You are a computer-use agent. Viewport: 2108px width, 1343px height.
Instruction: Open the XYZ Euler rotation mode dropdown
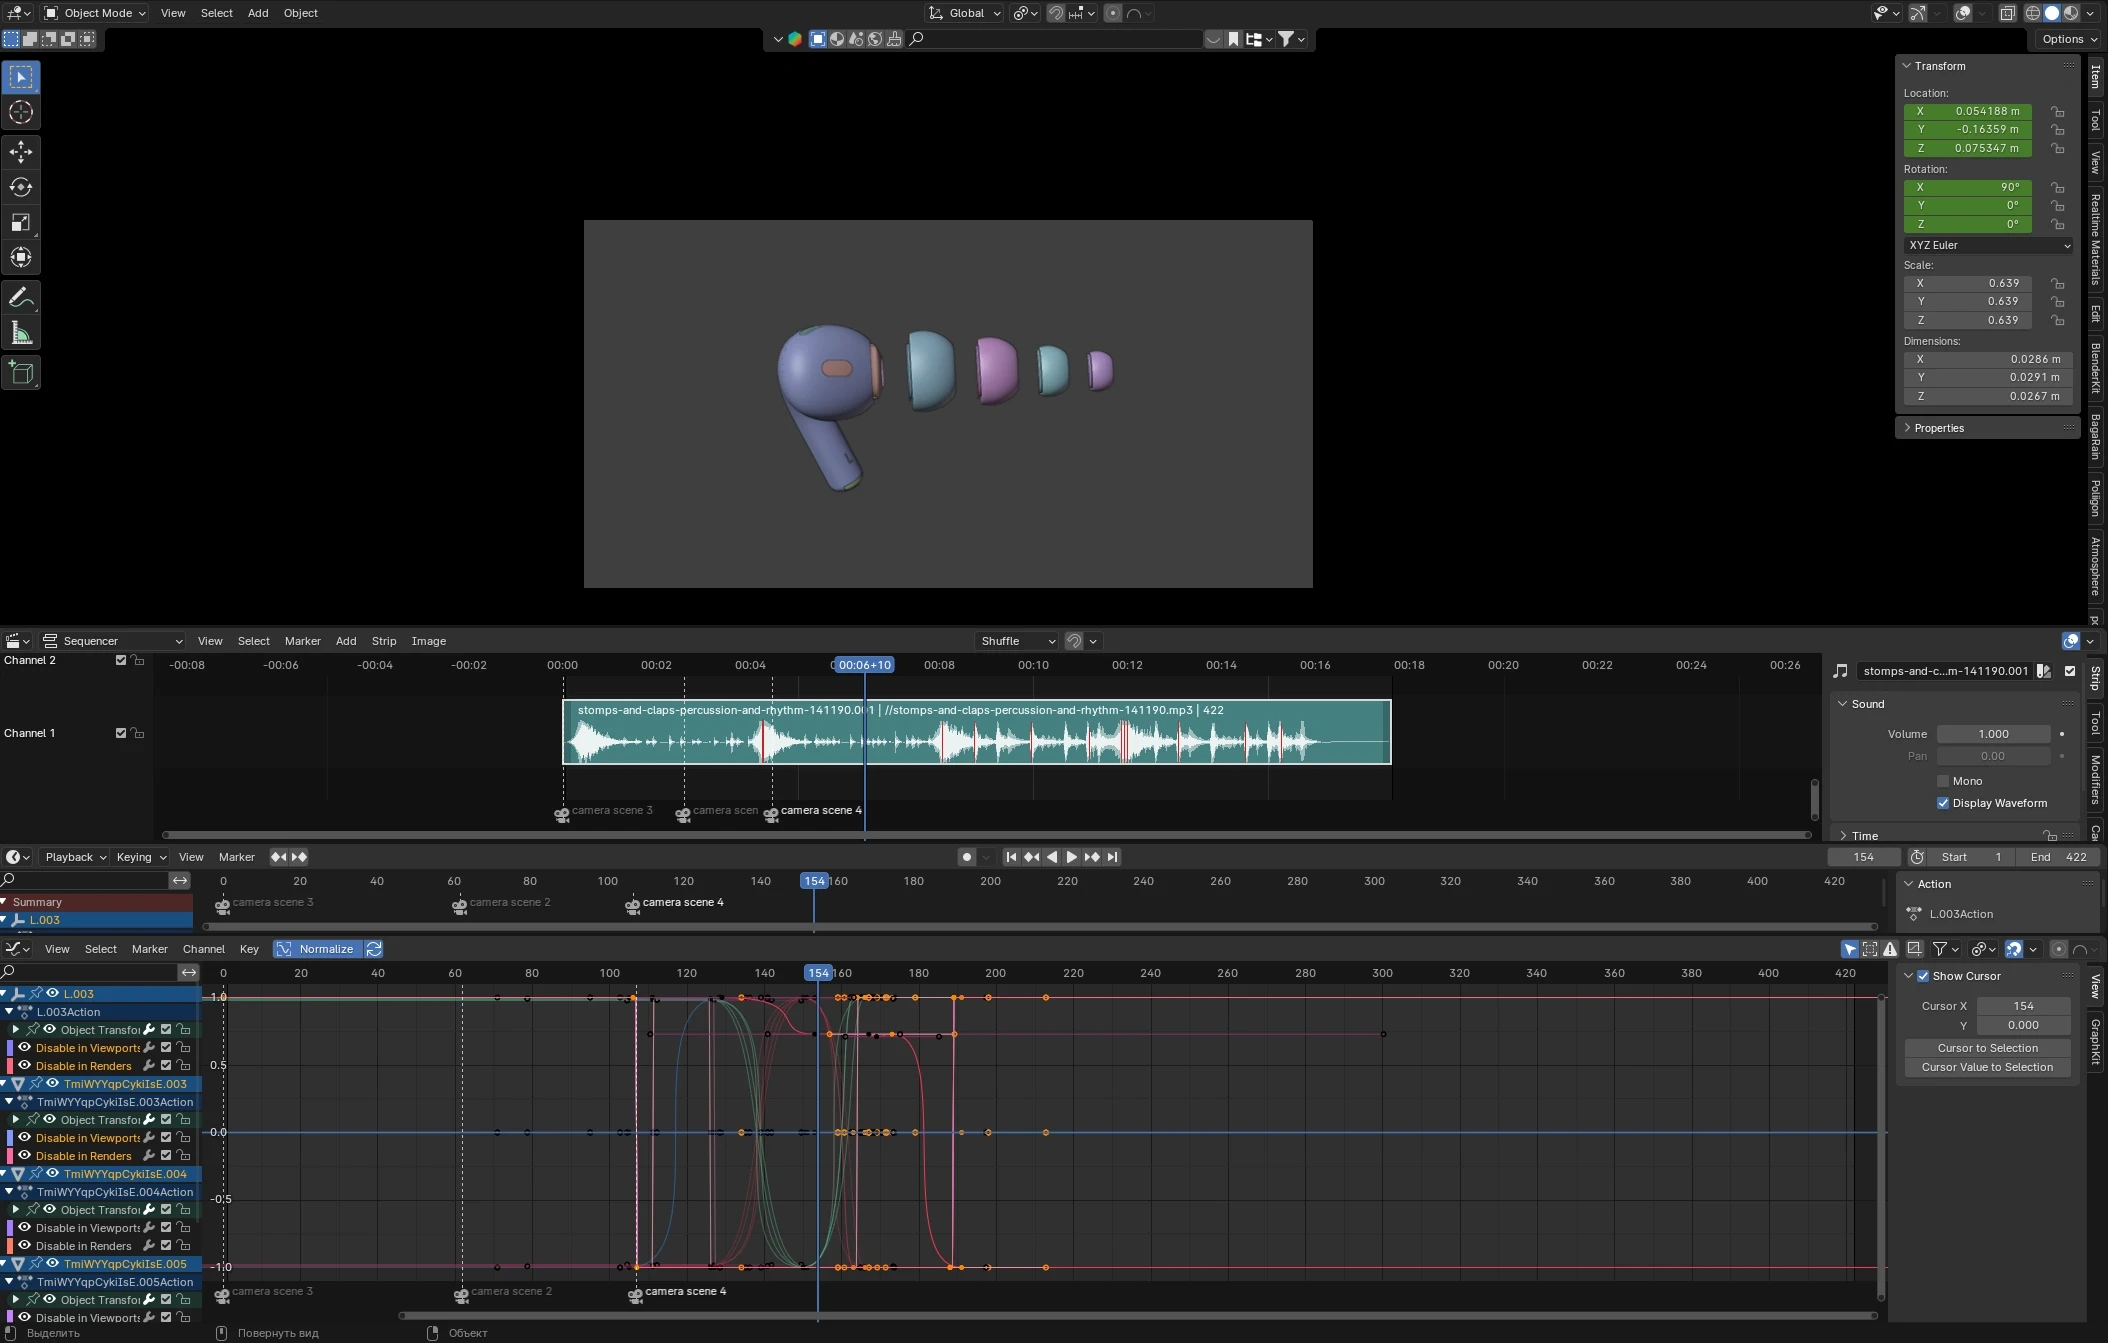[x=1988, y=245]
